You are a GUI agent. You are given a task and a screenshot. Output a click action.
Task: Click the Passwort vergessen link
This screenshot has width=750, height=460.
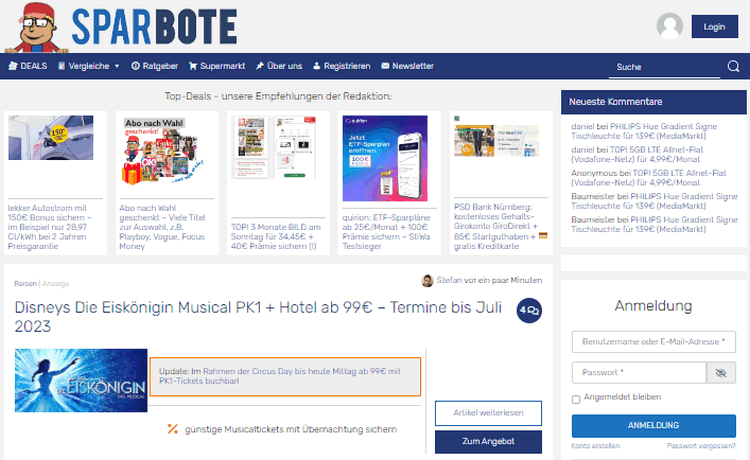(701, 446)
